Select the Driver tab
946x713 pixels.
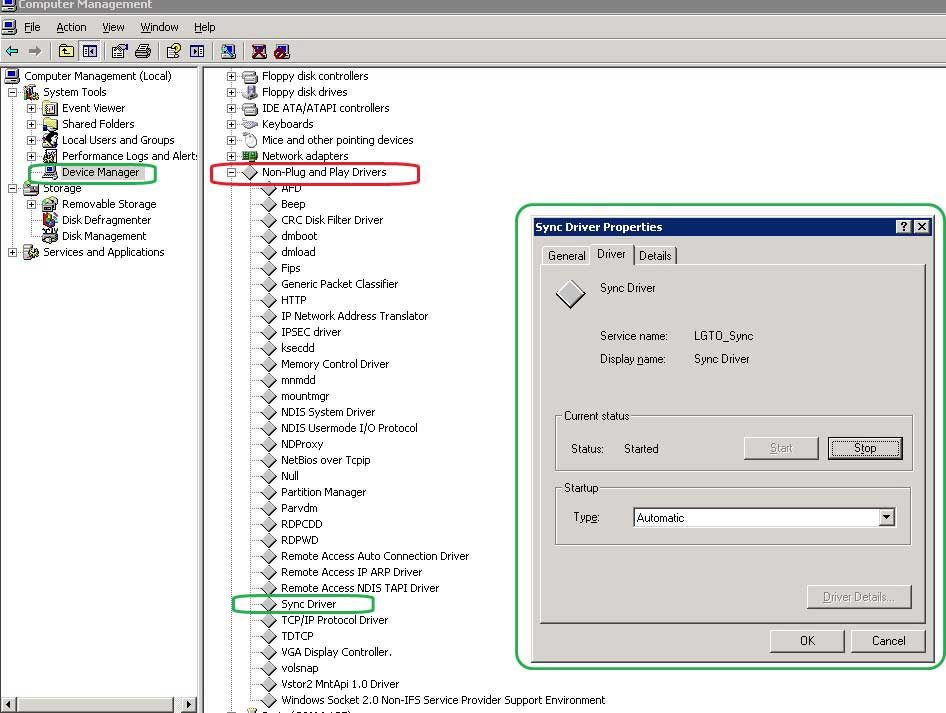[x=611, y=254]
